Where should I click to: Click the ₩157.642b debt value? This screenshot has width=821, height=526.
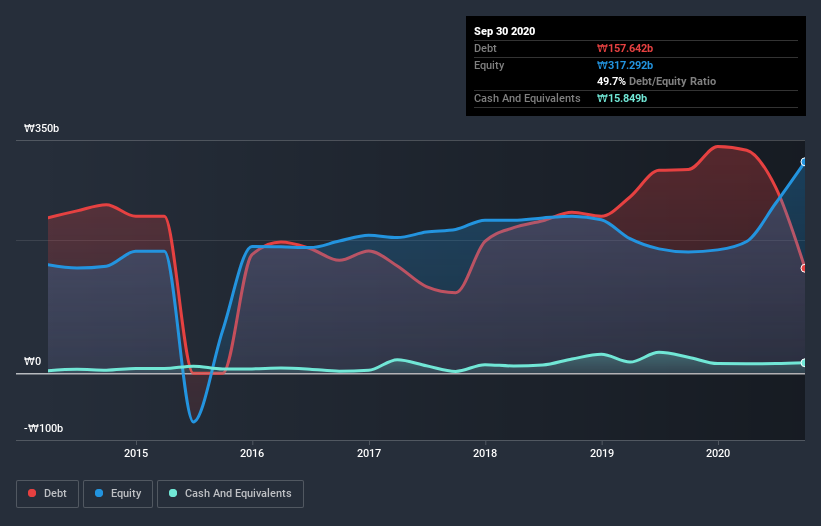point(625,48)
